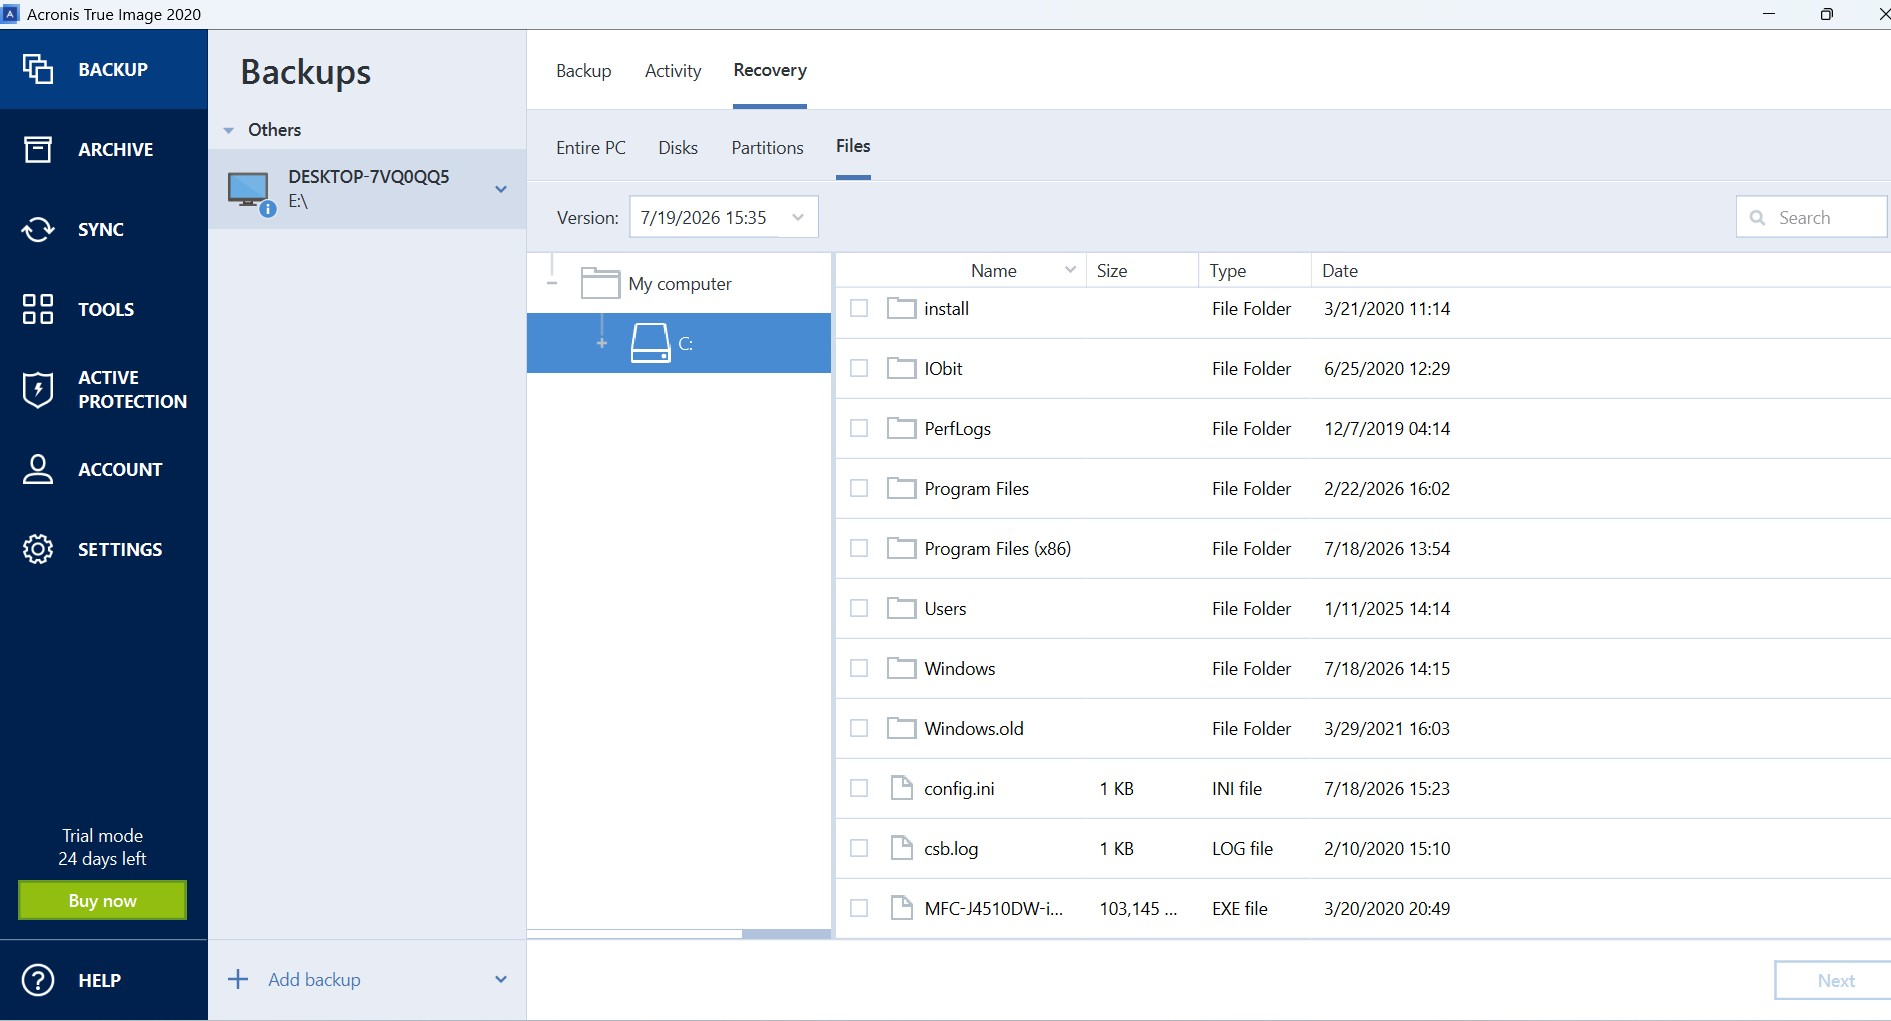Click the install folder icon
Screen dimensions: 1891x1021
coord(901,308)
